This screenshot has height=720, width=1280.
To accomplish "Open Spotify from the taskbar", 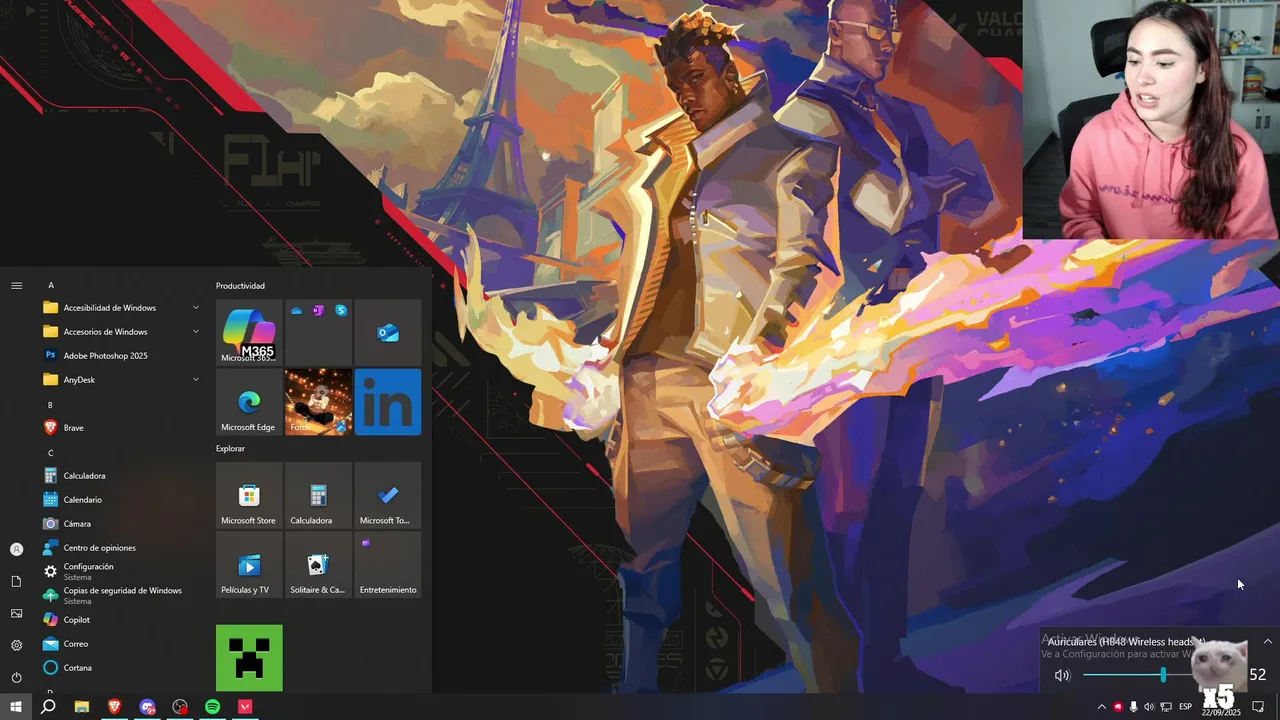I will pos(212,707).
